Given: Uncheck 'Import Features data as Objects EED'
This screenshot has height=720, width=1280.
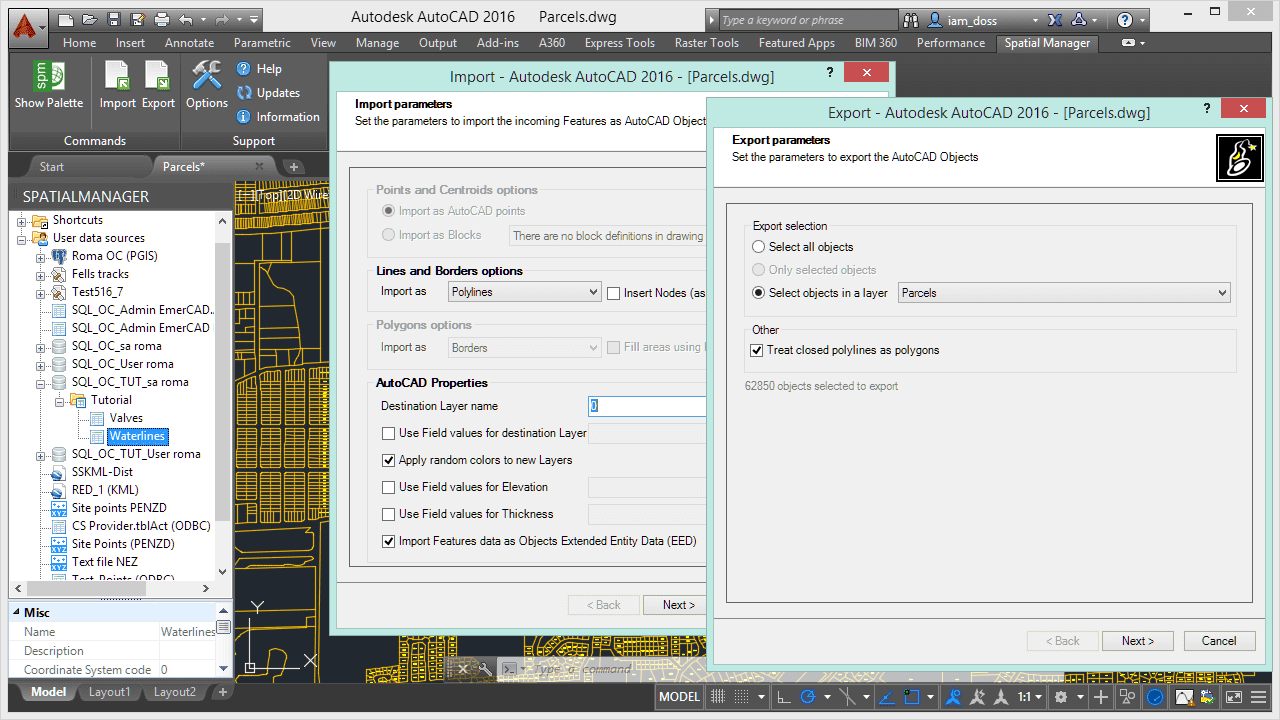Looking at the screenshot, I should pyautogui.click(x=389, y=541).
